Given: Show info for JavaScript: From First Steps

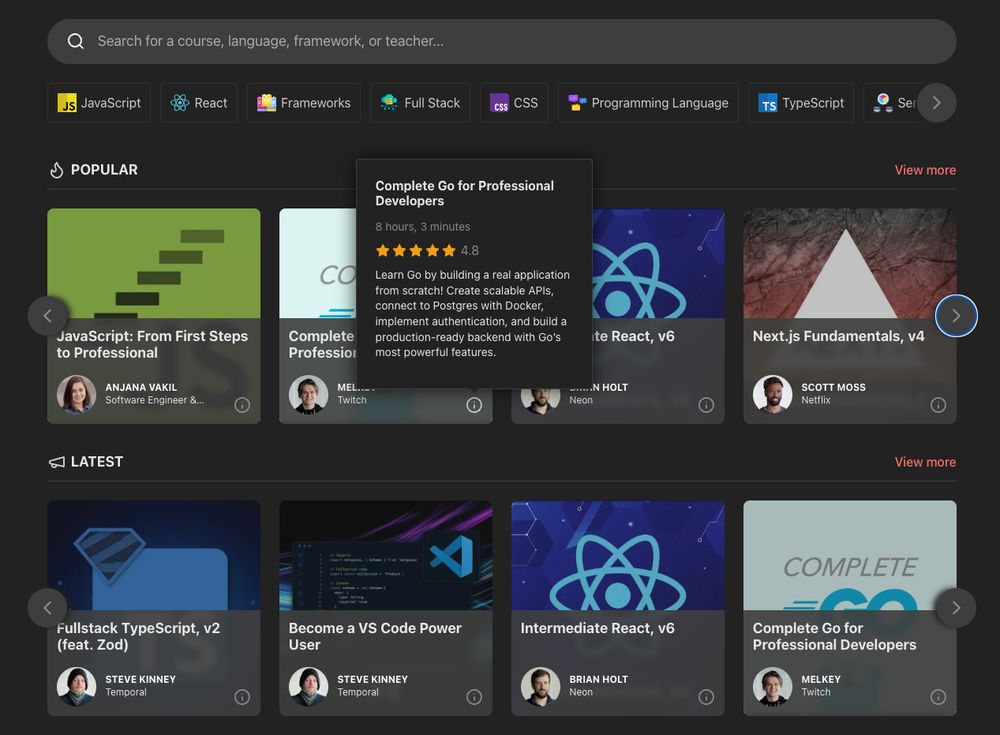Looking at the screenshot, I should point(242,405).
